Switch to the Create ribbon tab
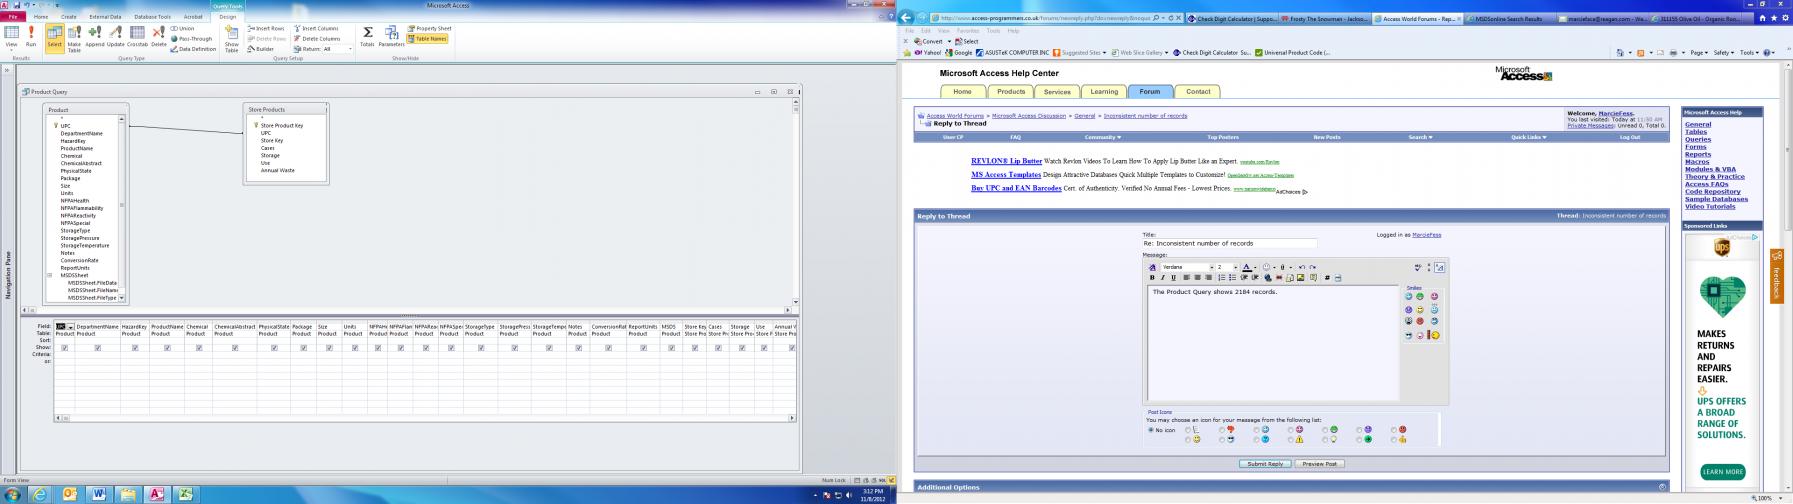This screenshot has width=1793, height=504. [x=69, y=17]
